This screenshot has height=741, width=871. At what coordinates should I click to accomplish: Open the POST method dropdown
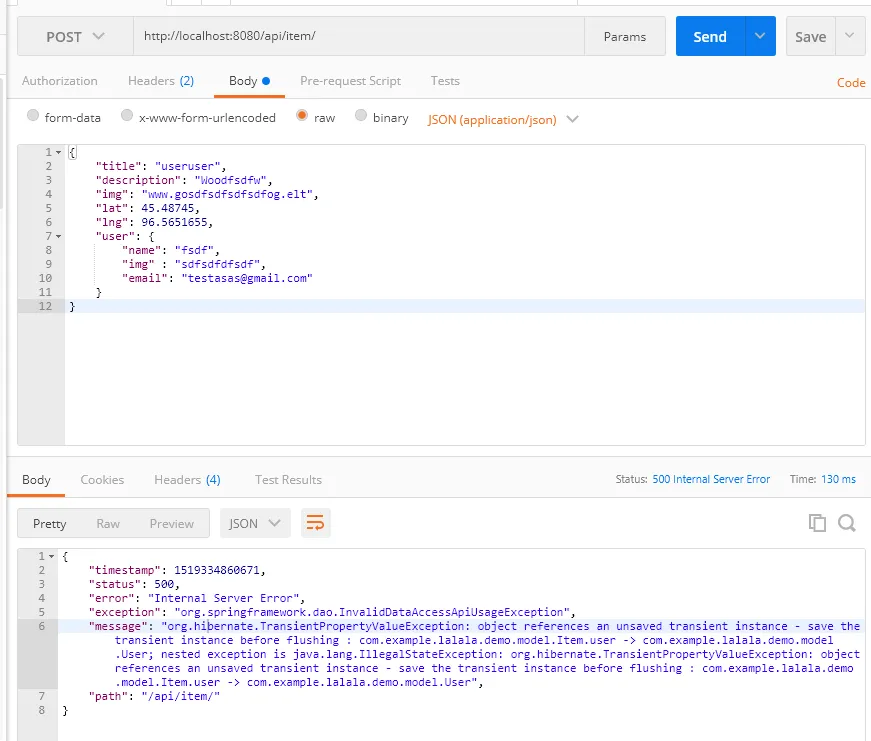click(75, 37)
